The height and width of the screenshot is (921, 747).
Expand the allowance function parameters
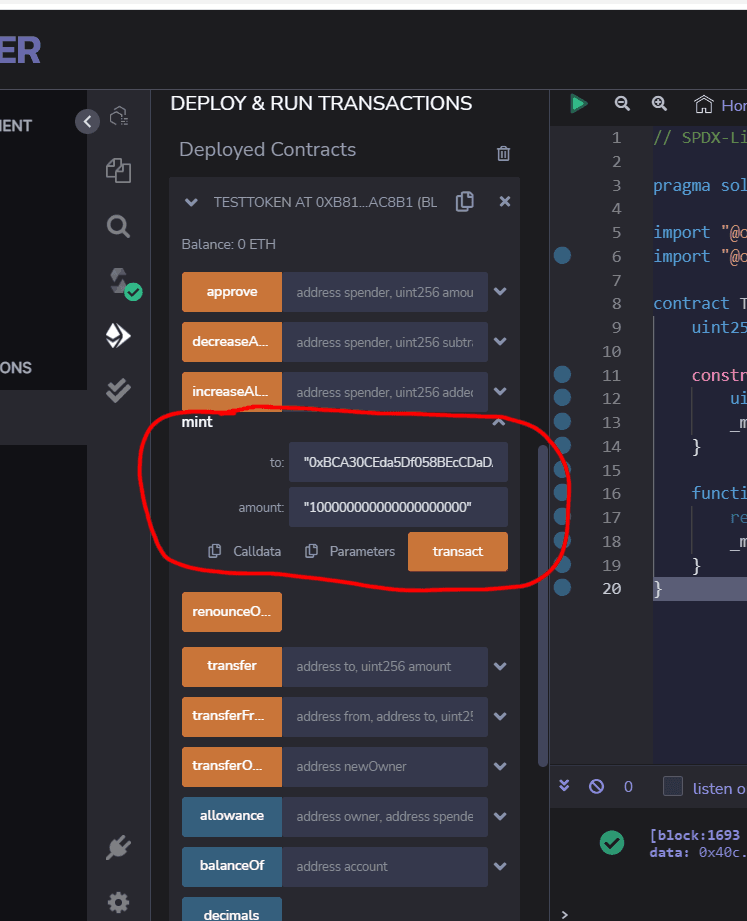[500, 816]
